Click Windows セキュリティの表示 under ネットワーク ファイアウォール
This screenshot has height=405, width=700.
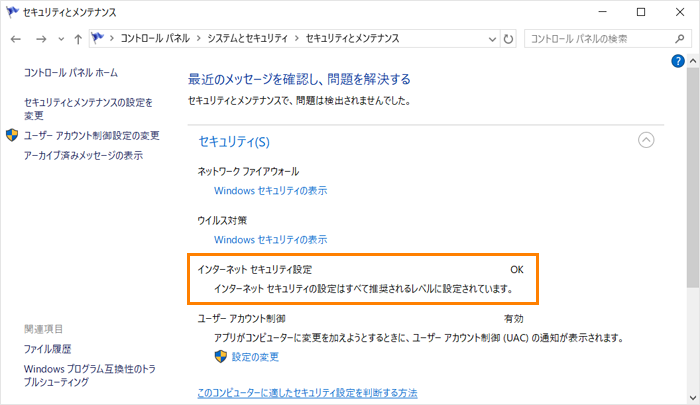[271, 191]
